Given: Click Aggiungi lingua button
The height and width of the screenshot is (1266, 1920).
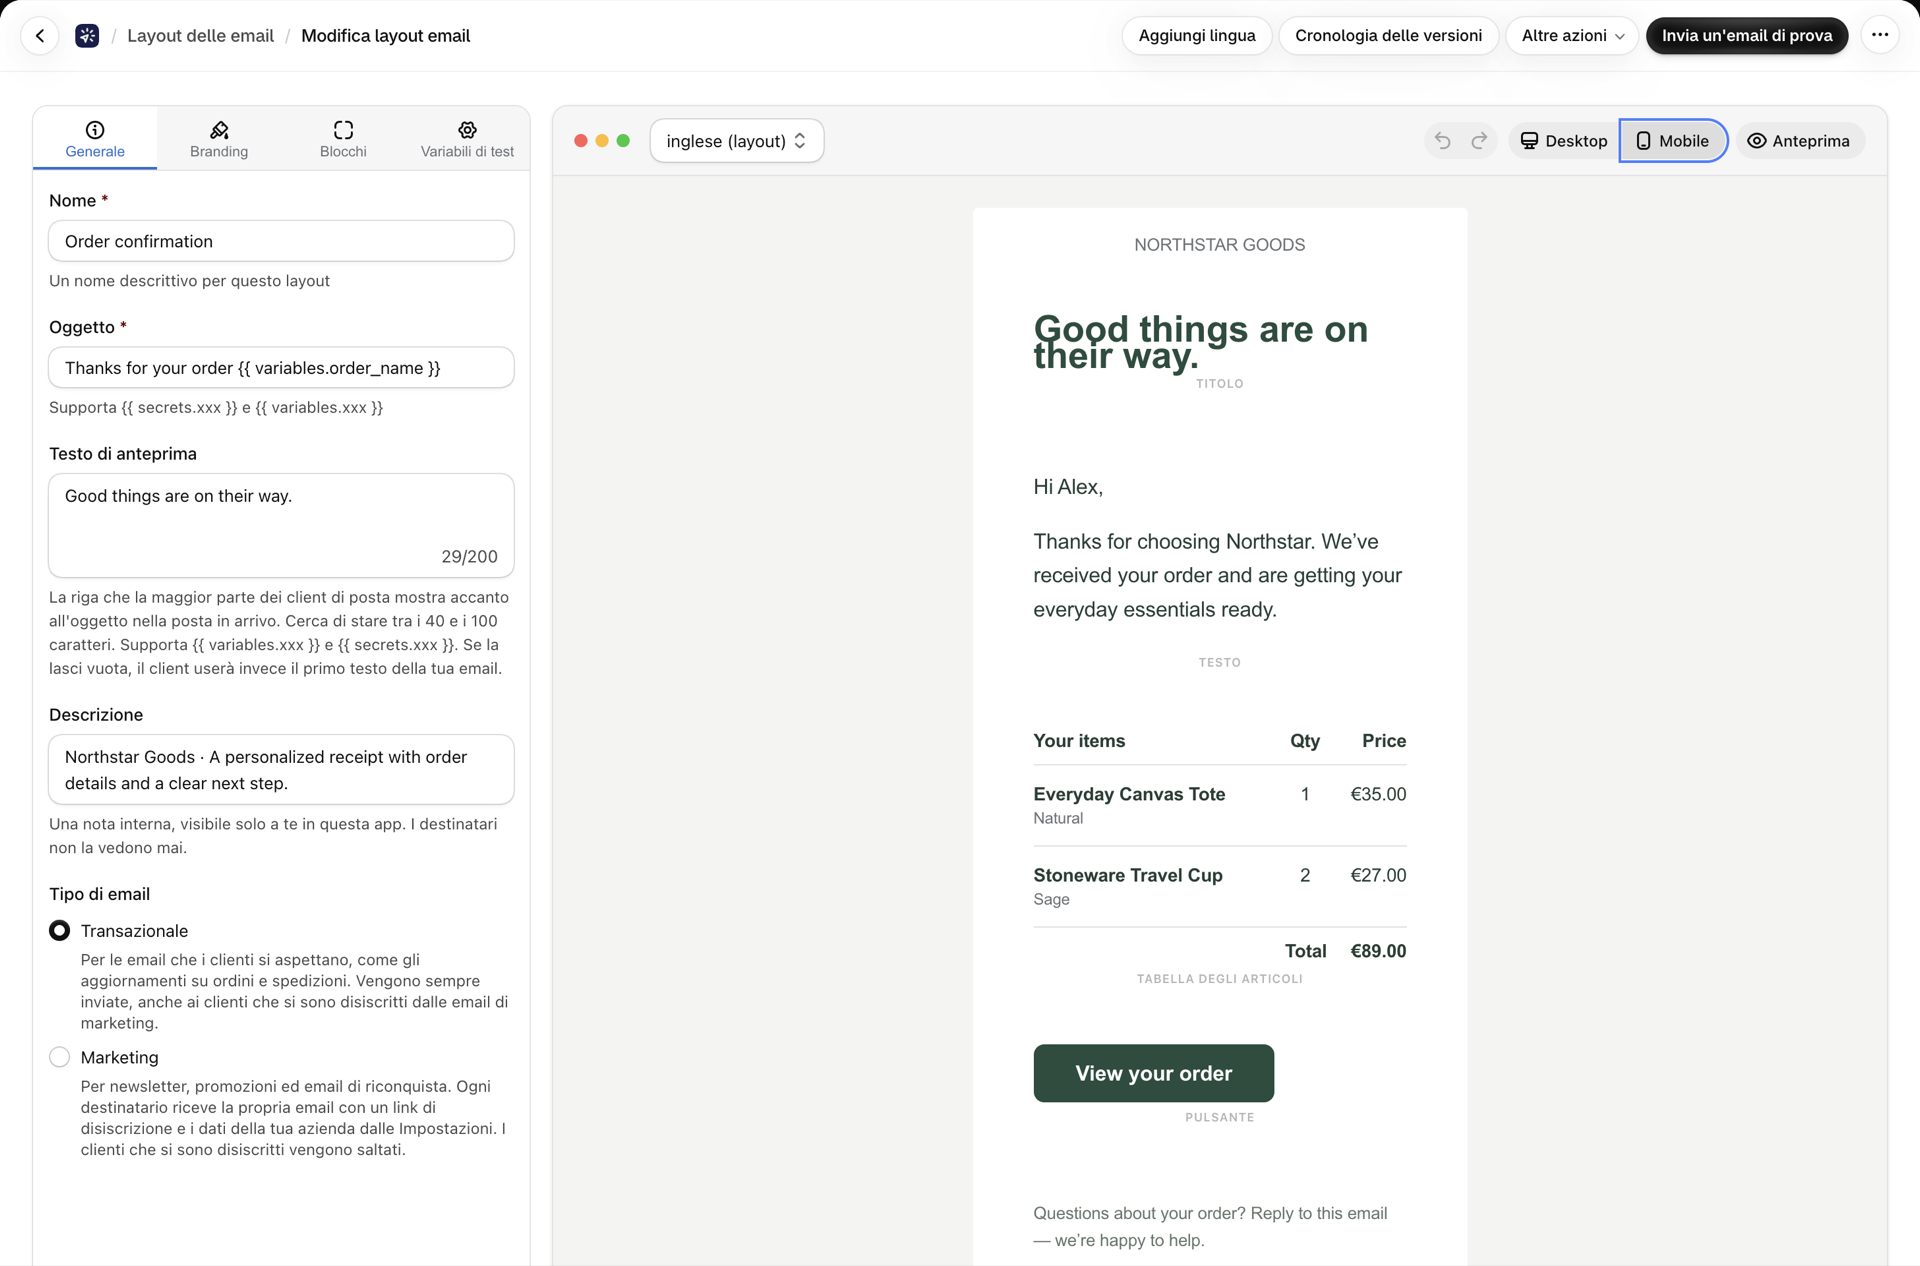Looking at the screenshot, I should click(1197, 36).
